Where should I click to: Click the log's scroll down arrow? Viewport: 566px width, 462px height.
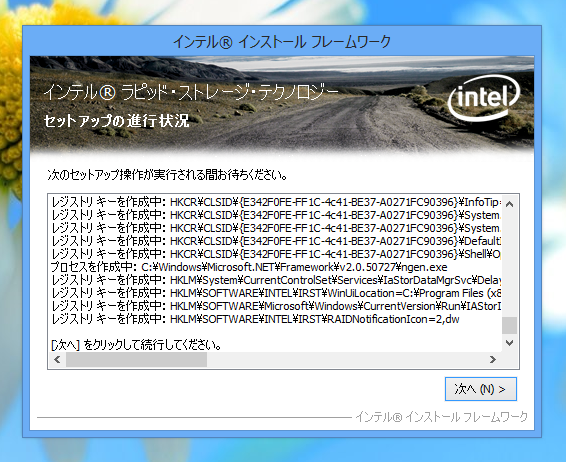(509, 343)
